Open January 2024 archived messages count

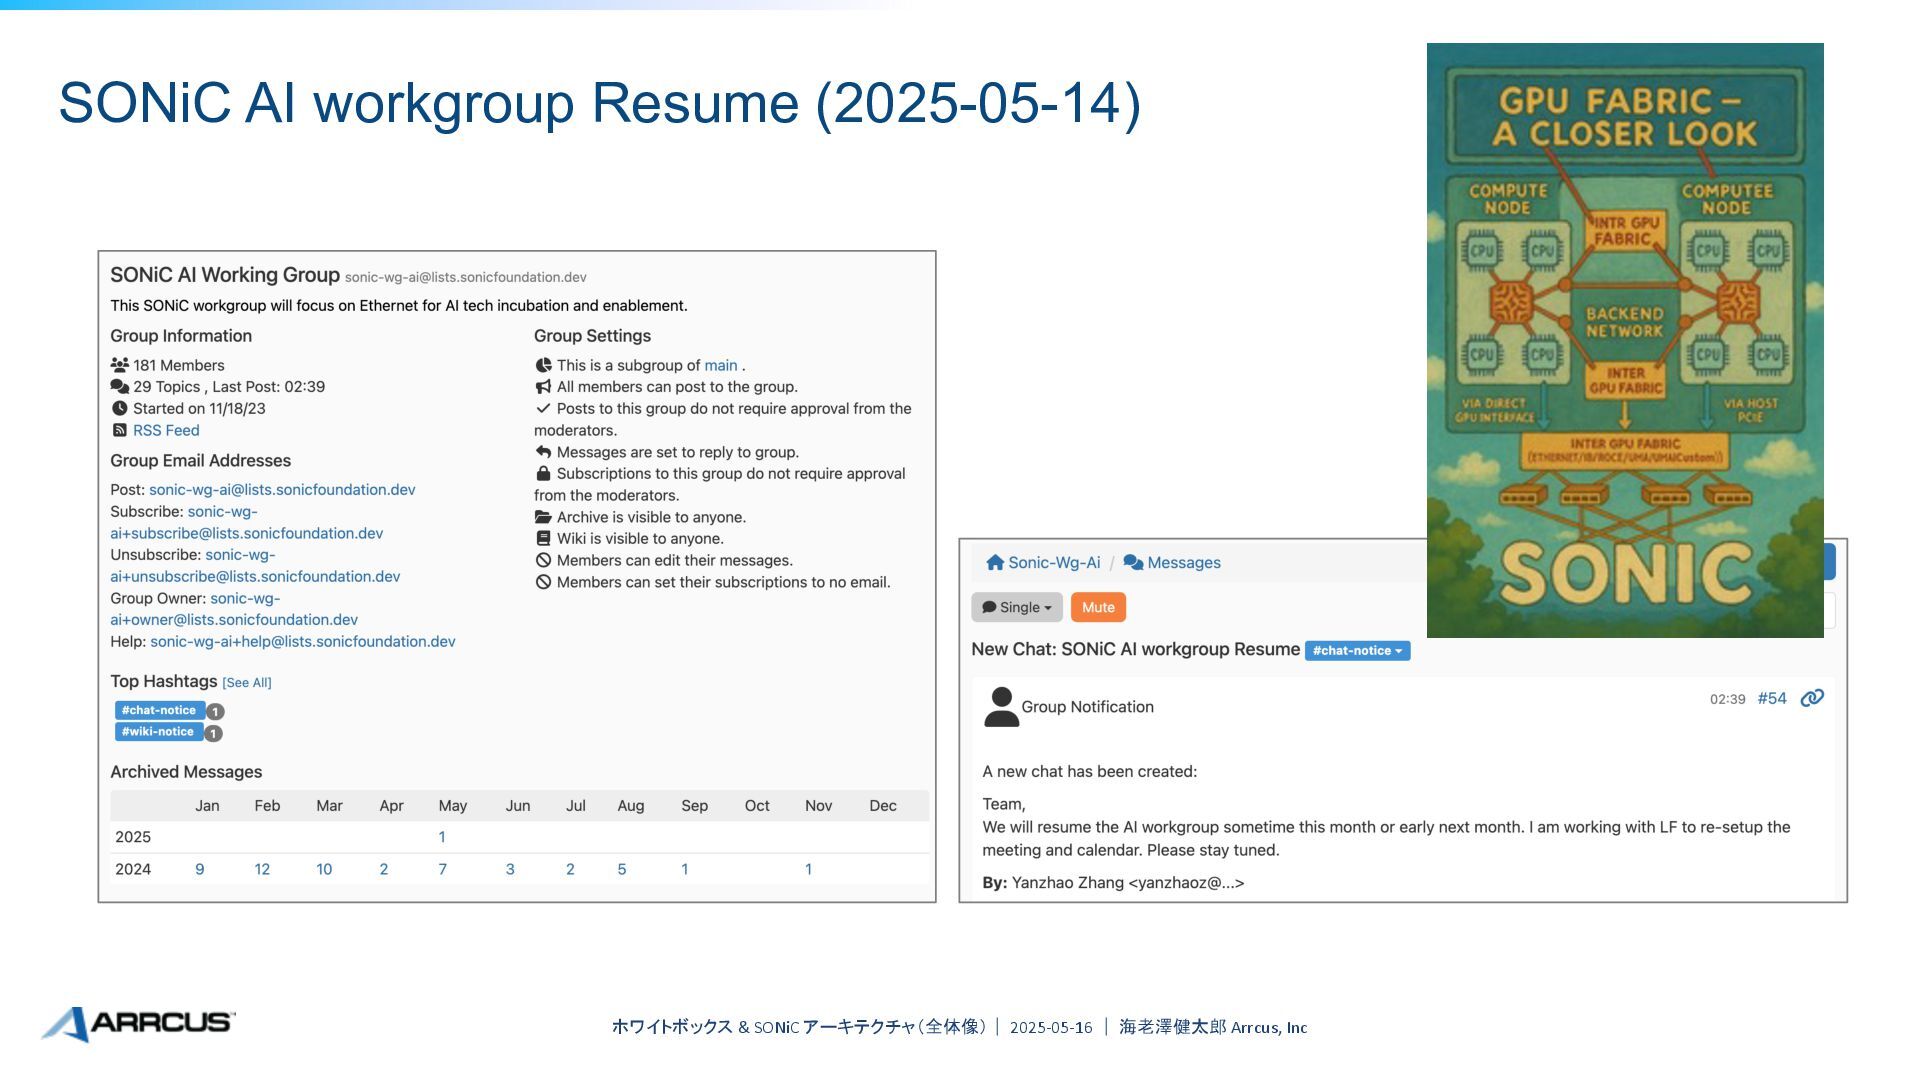tap(200, 869)
